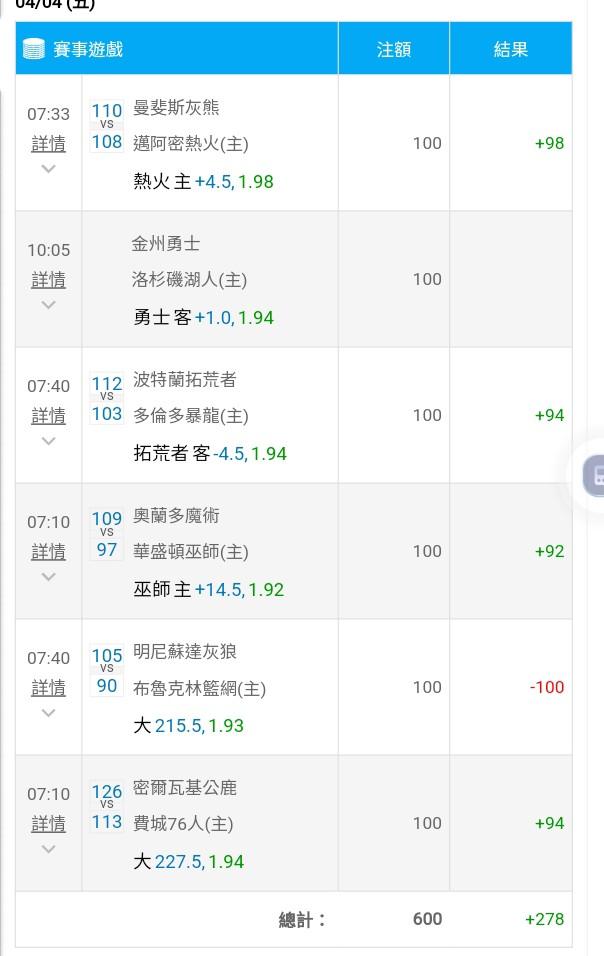The height and width of the screenshot is (956, 604).
Task: Open 詳情 for 07:40 Trail Blazers vs Raptors
Action: point(48,416)
